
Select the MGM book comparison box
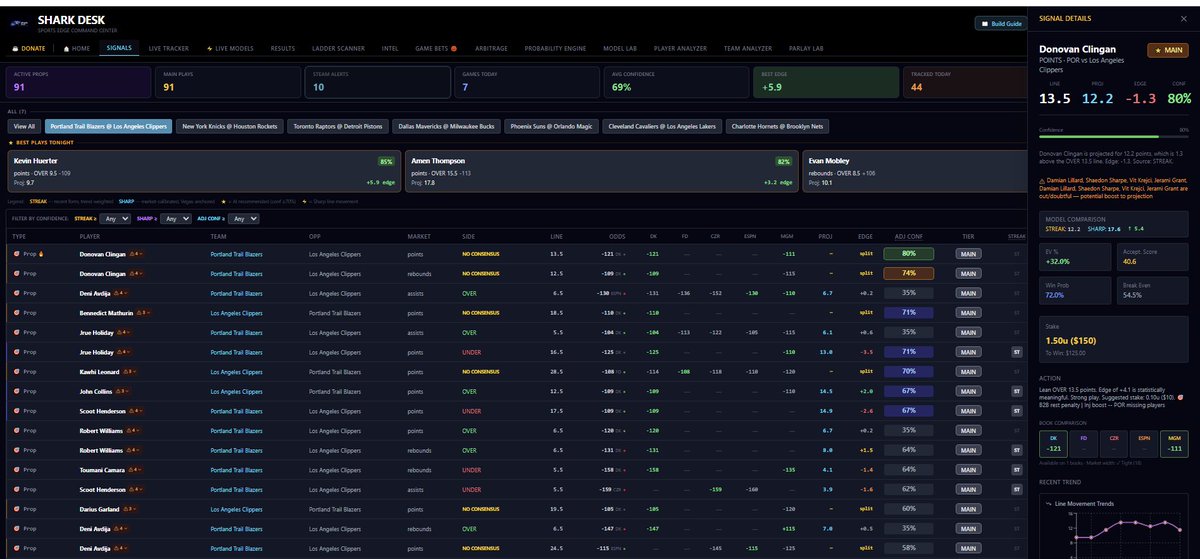(x=1175, y=443)
